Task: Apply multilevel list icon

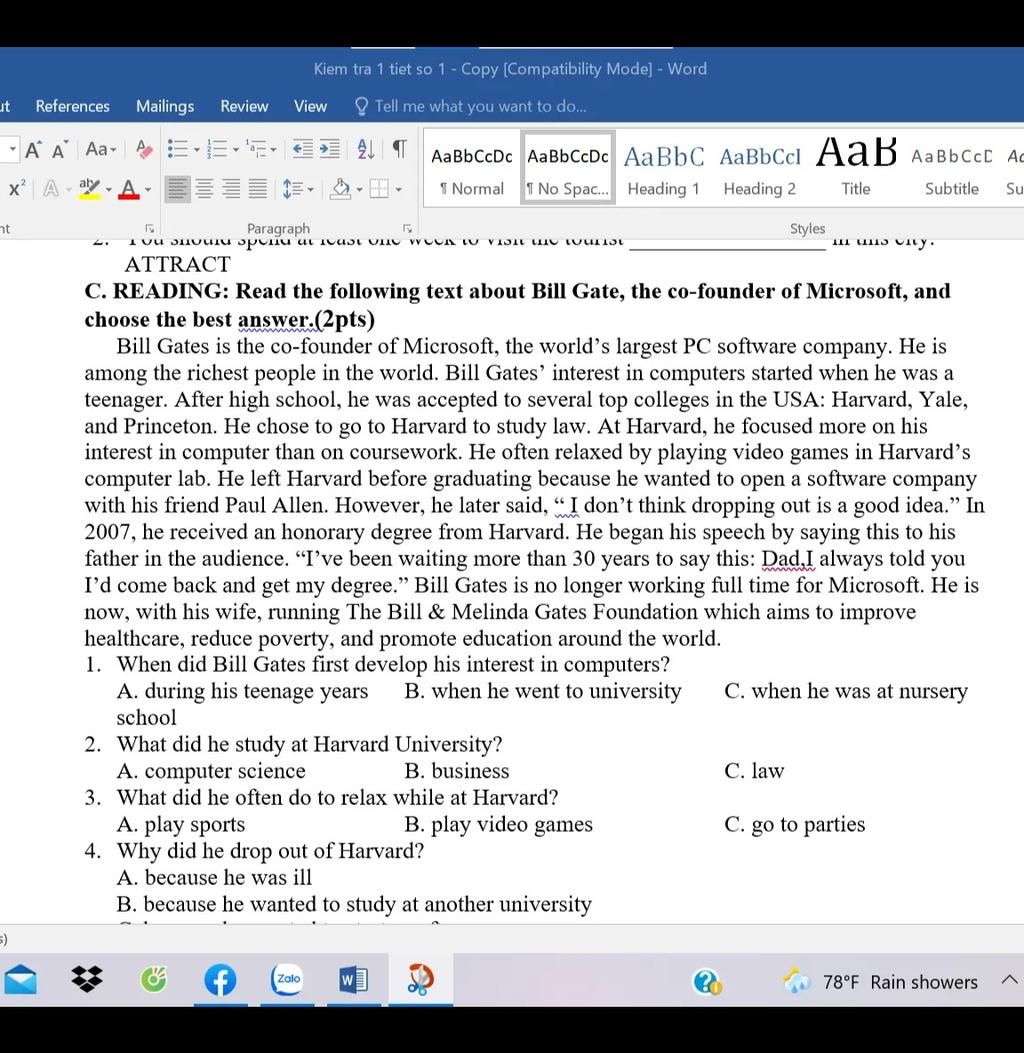Action: coord(256,148)
